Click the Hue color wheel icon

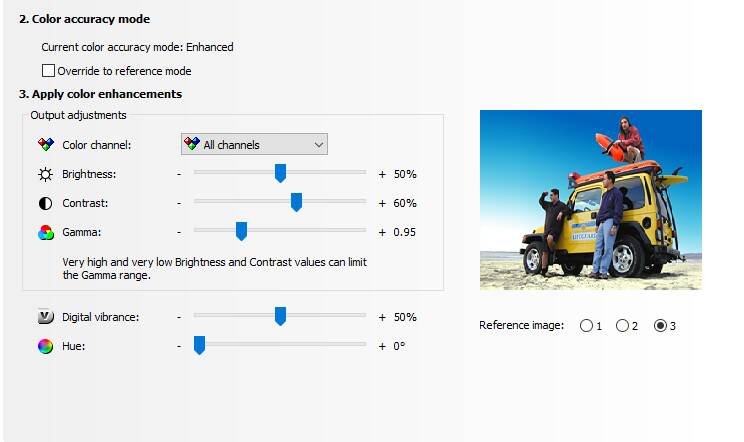point(45,346)
